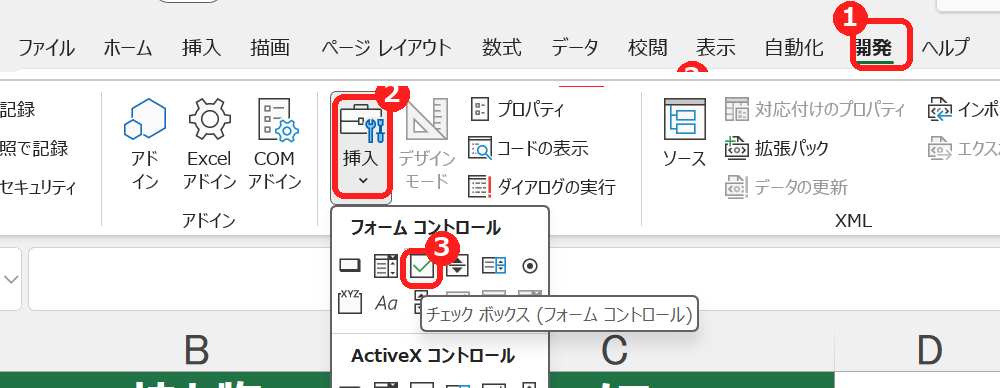Insert an option button form control
The height and width of the screenshot is (388, 1000).
530,266
